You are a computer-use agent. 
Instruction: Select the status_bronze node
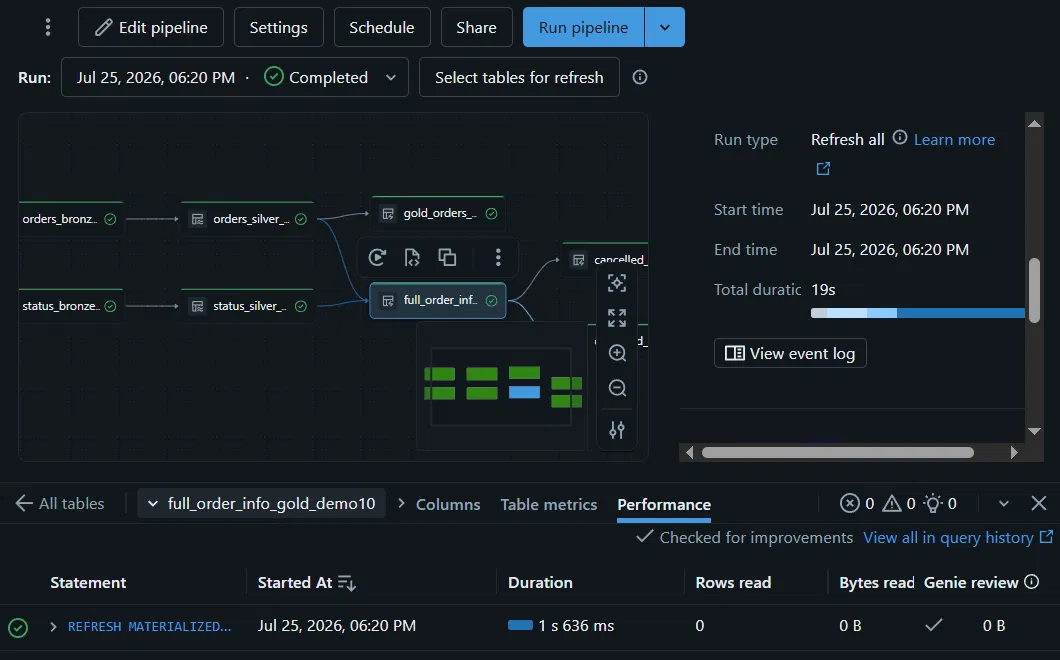tap(70, 306)
